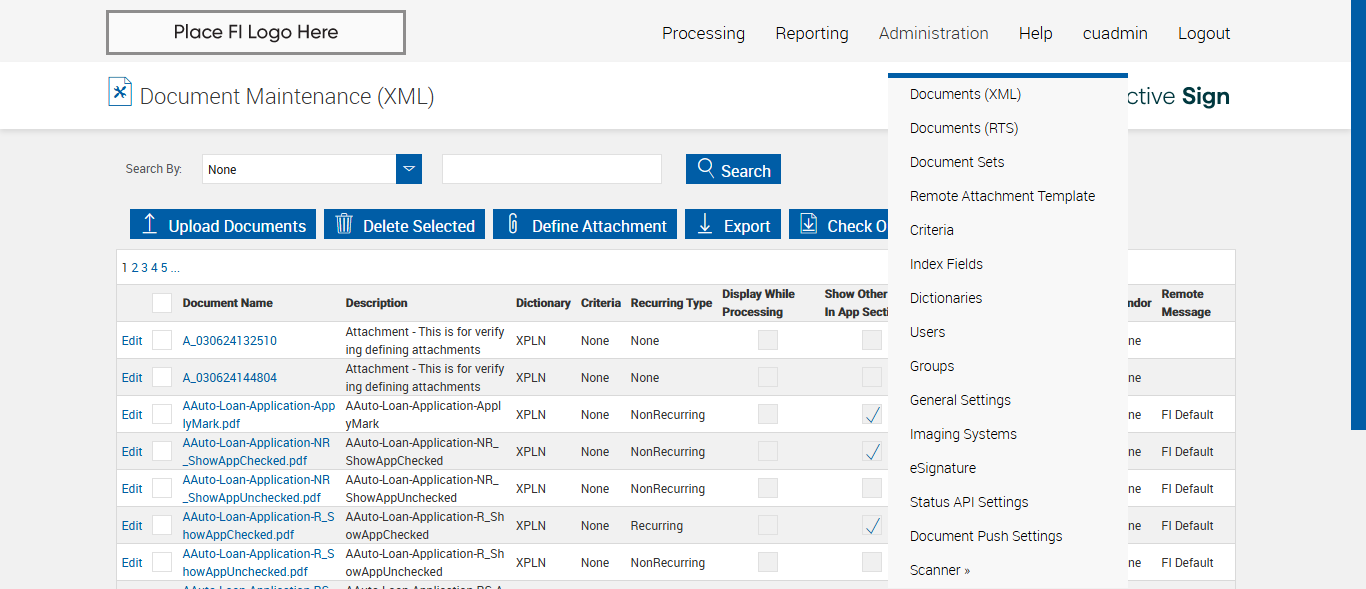Click the Upload Documents arrow icon
1366x589 pixels.
pyautogui.click(x=150, y=224)
